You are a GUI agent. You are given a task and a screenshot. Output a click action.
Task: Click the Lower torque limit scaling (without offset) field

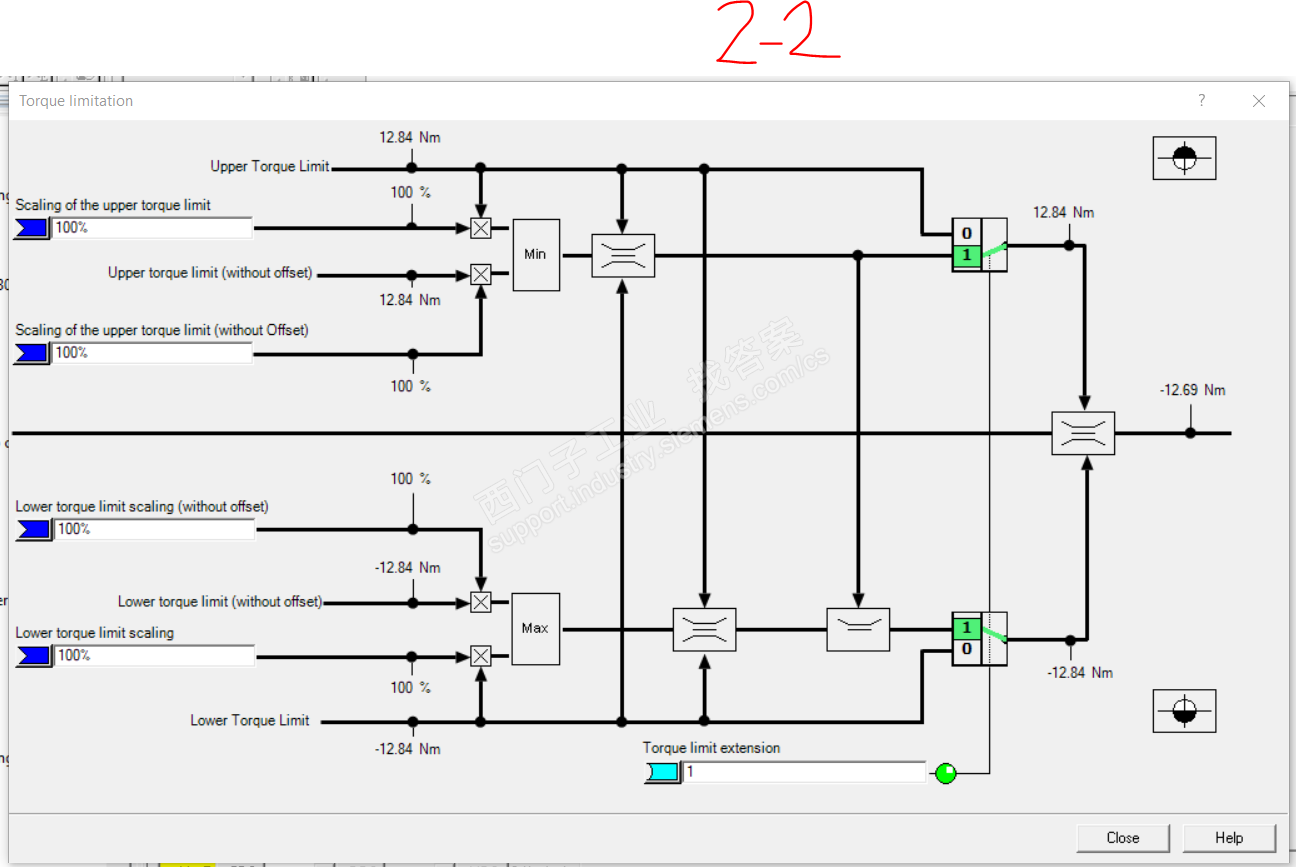point(154,529)
